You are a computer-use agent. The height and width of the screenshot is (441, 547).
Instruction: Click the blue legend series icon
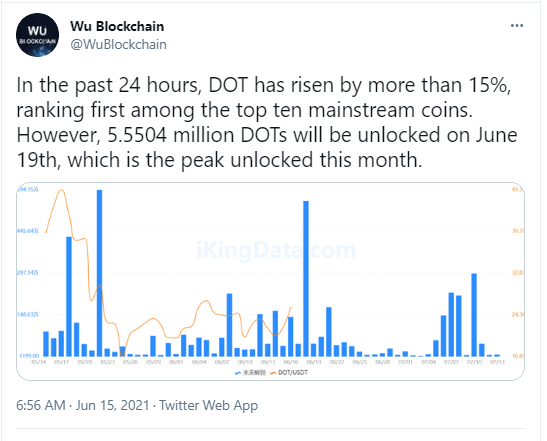tap(238, 373)
